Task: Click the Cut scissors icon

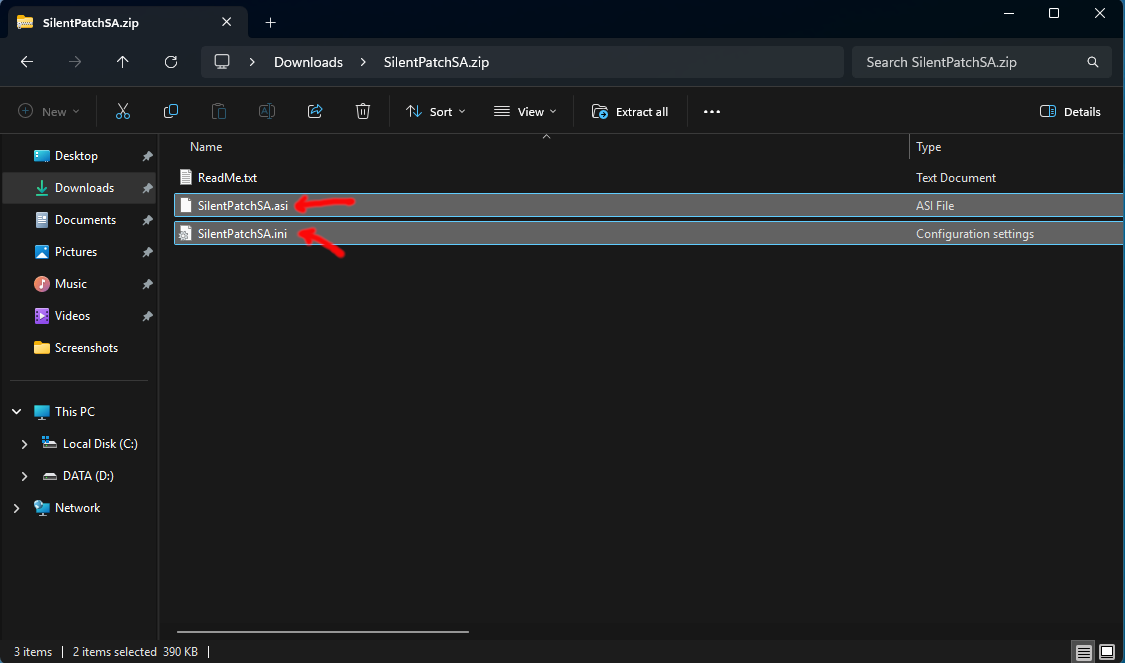Action: coord(123,111)
